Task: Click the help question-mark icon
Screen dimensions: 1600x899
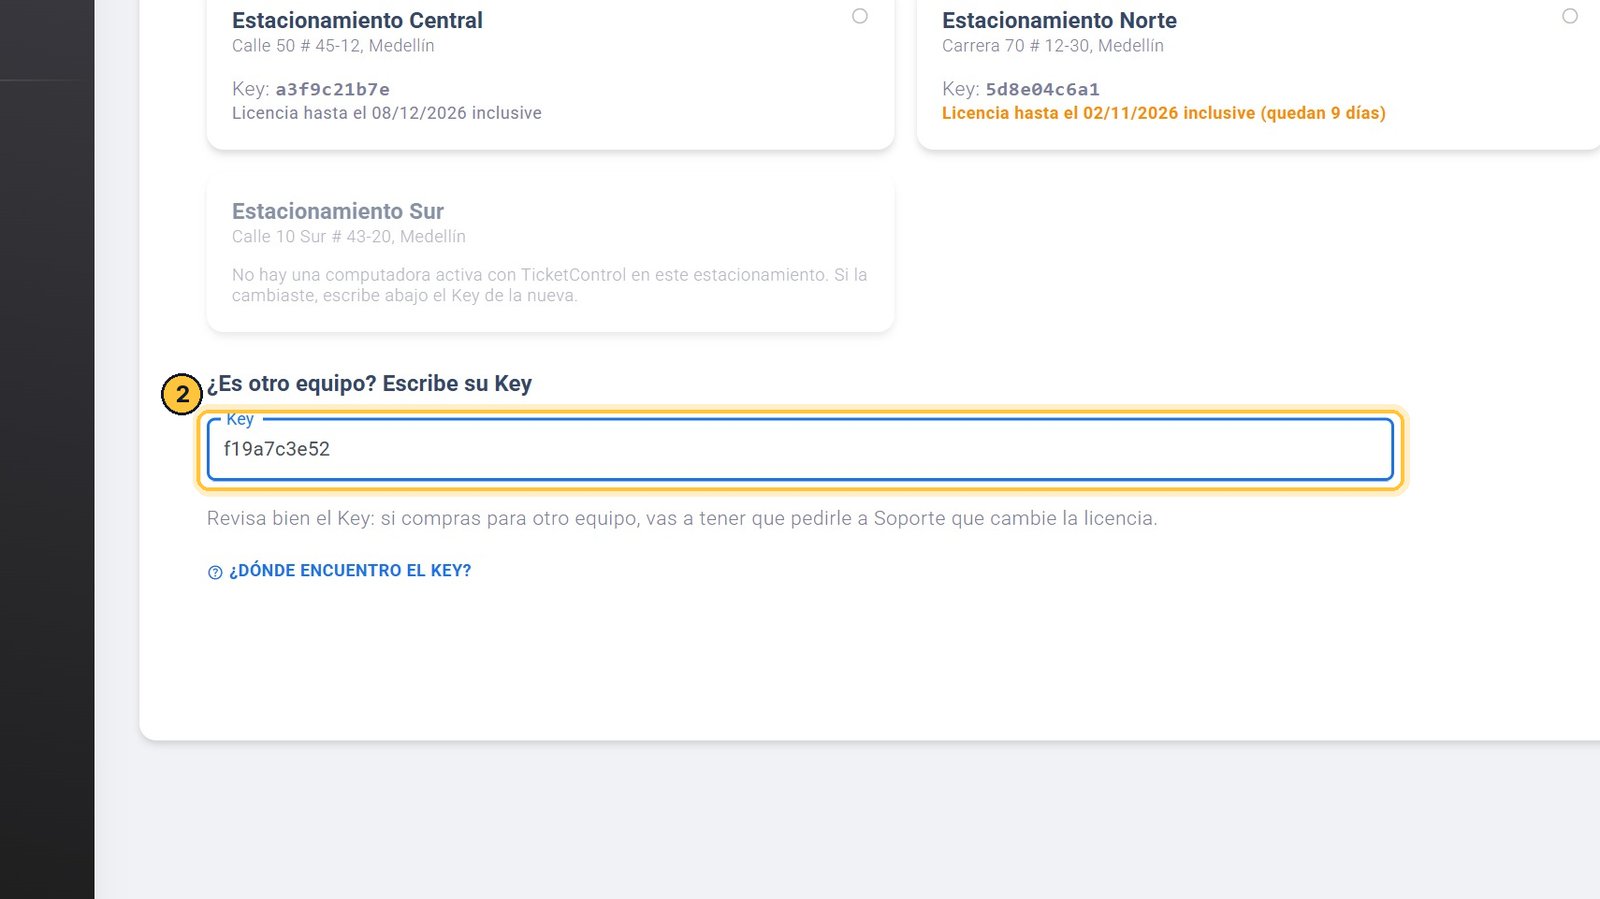Action: click(215, 572)
